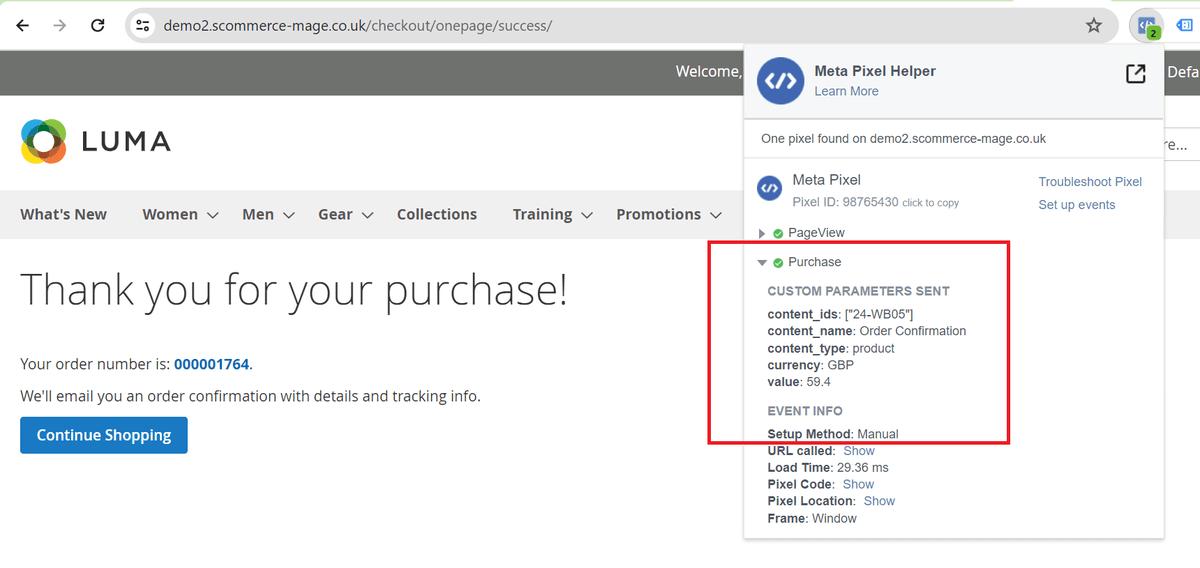Open the What's New menu item
The width and height of the screenshot is (1200, 568).
[x=63, y=214]
